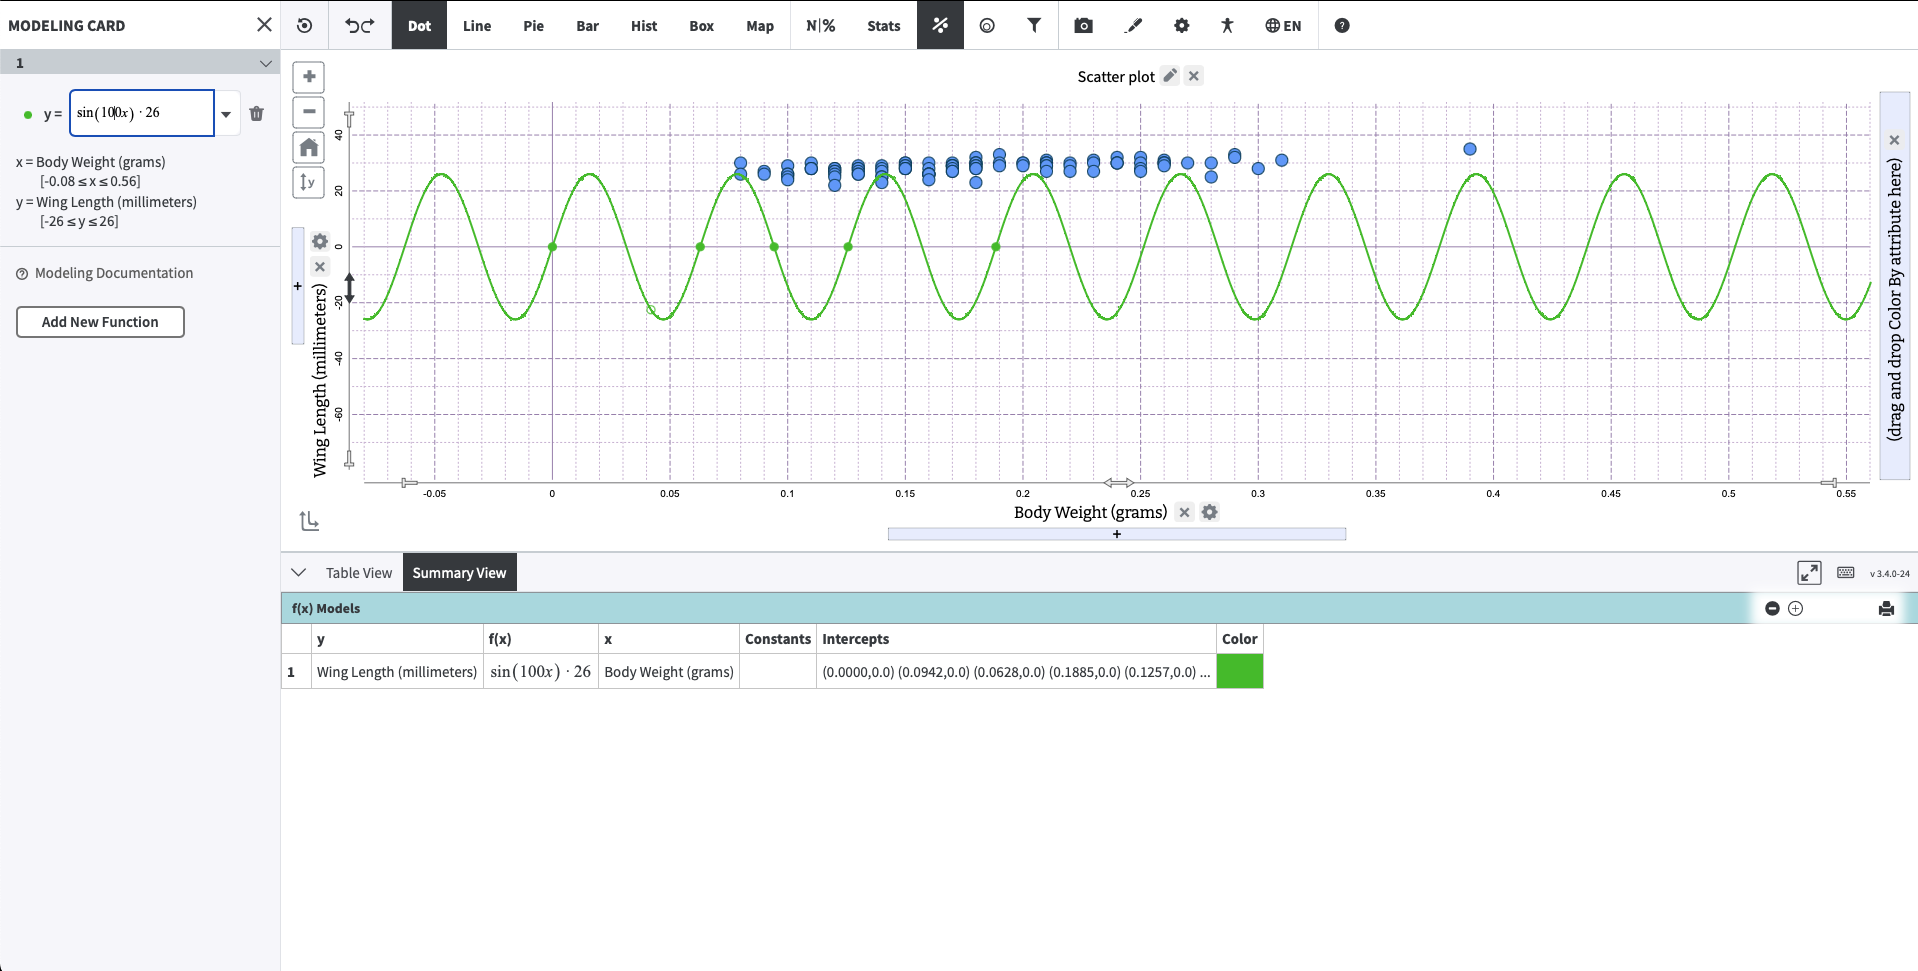Remove Wing Length attribute from y-axis

pyautogui.click(x=320, y=266)
